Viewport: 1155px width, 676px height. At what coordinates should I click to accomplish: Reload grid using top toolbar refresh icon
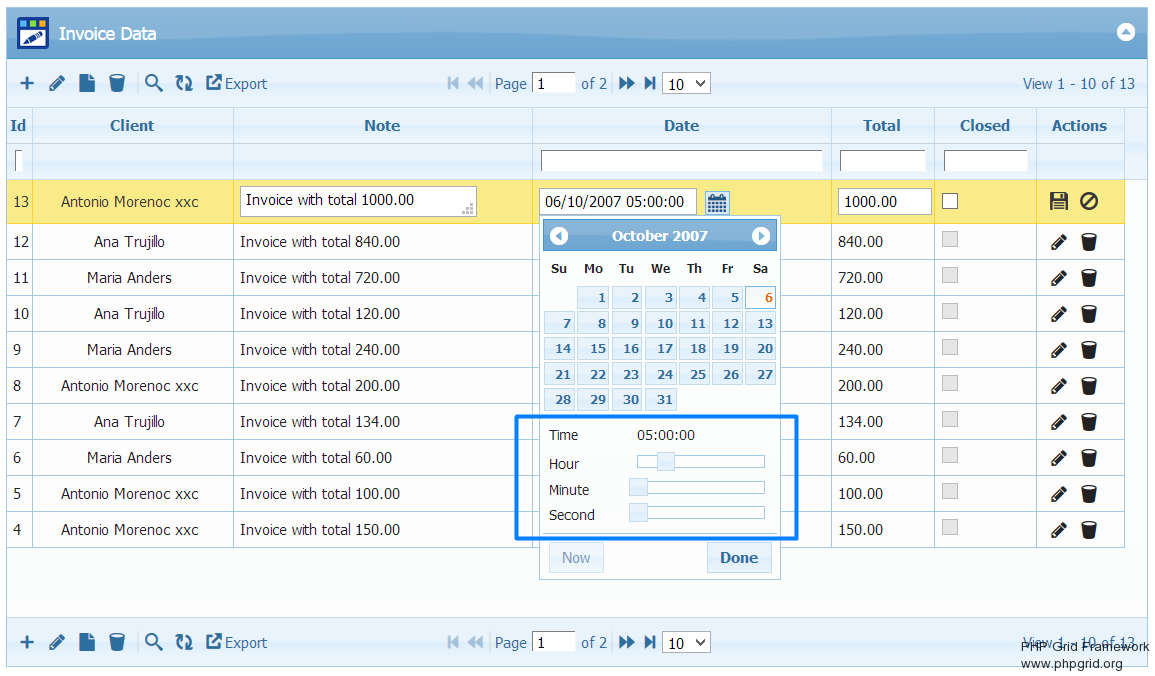184,83
